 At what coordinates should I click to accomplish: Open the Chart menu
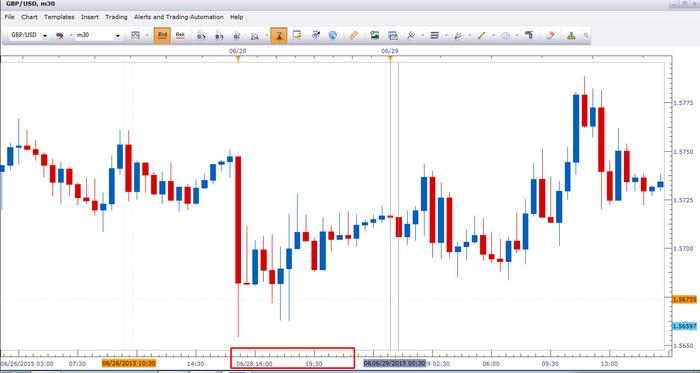pyautogui.click(x=29, y=17)
